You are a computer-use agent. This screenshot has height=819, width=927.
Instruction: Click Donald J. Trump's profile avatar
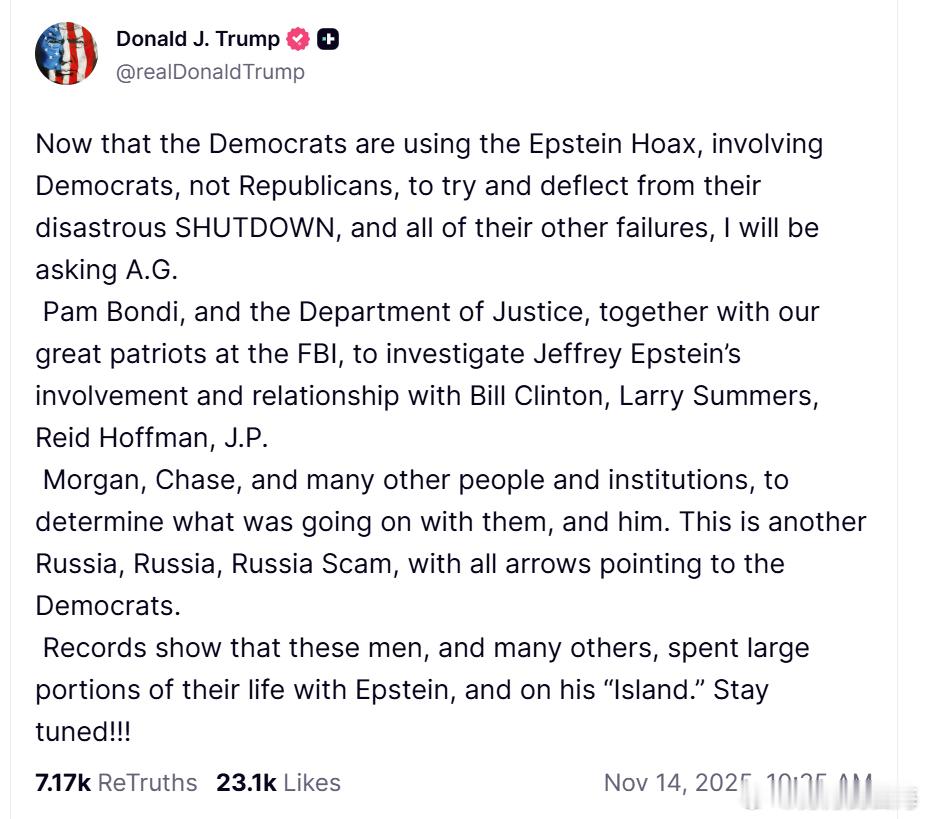[67, 53]
